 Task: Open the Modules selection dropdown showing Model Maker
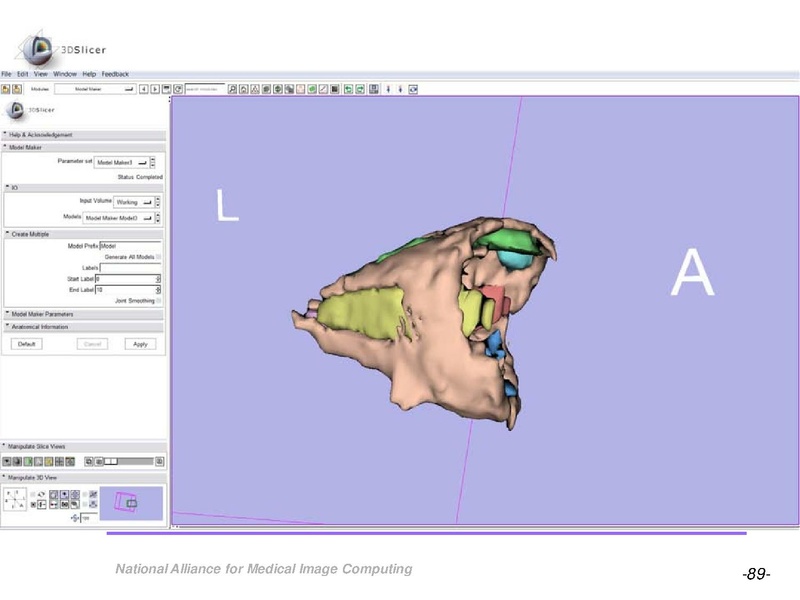pyautogui.click(x=95, y=89)
